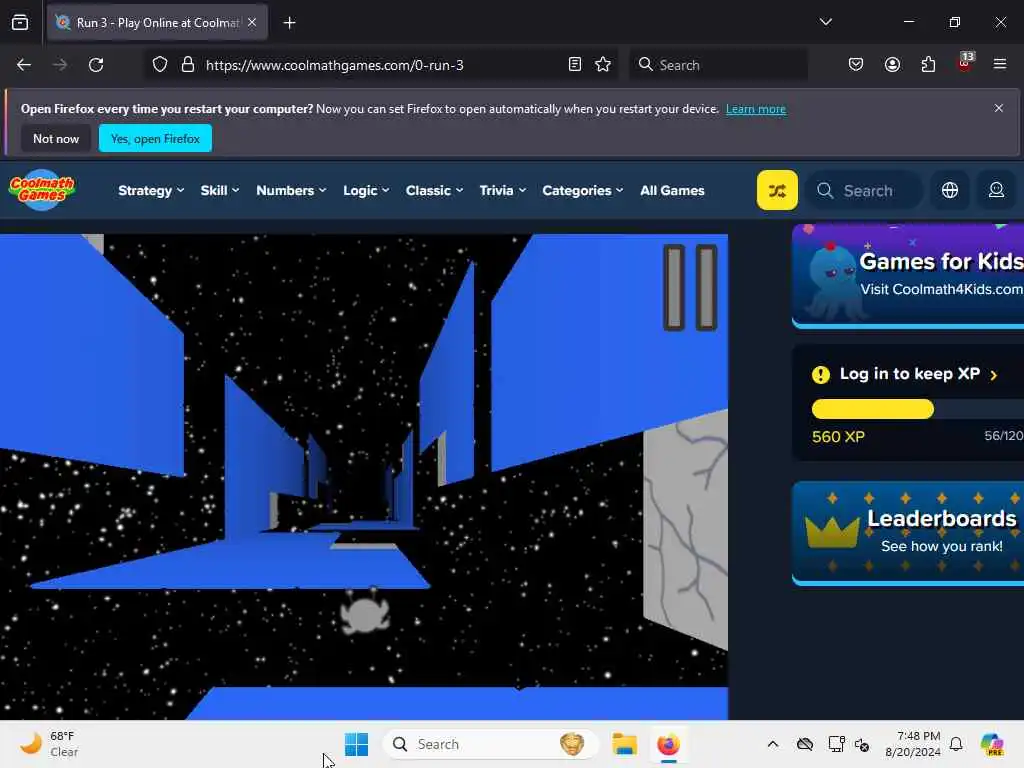Expand the Numbers menu
This screenshot has width=1024, height=768.
click(x=291, y=191)
